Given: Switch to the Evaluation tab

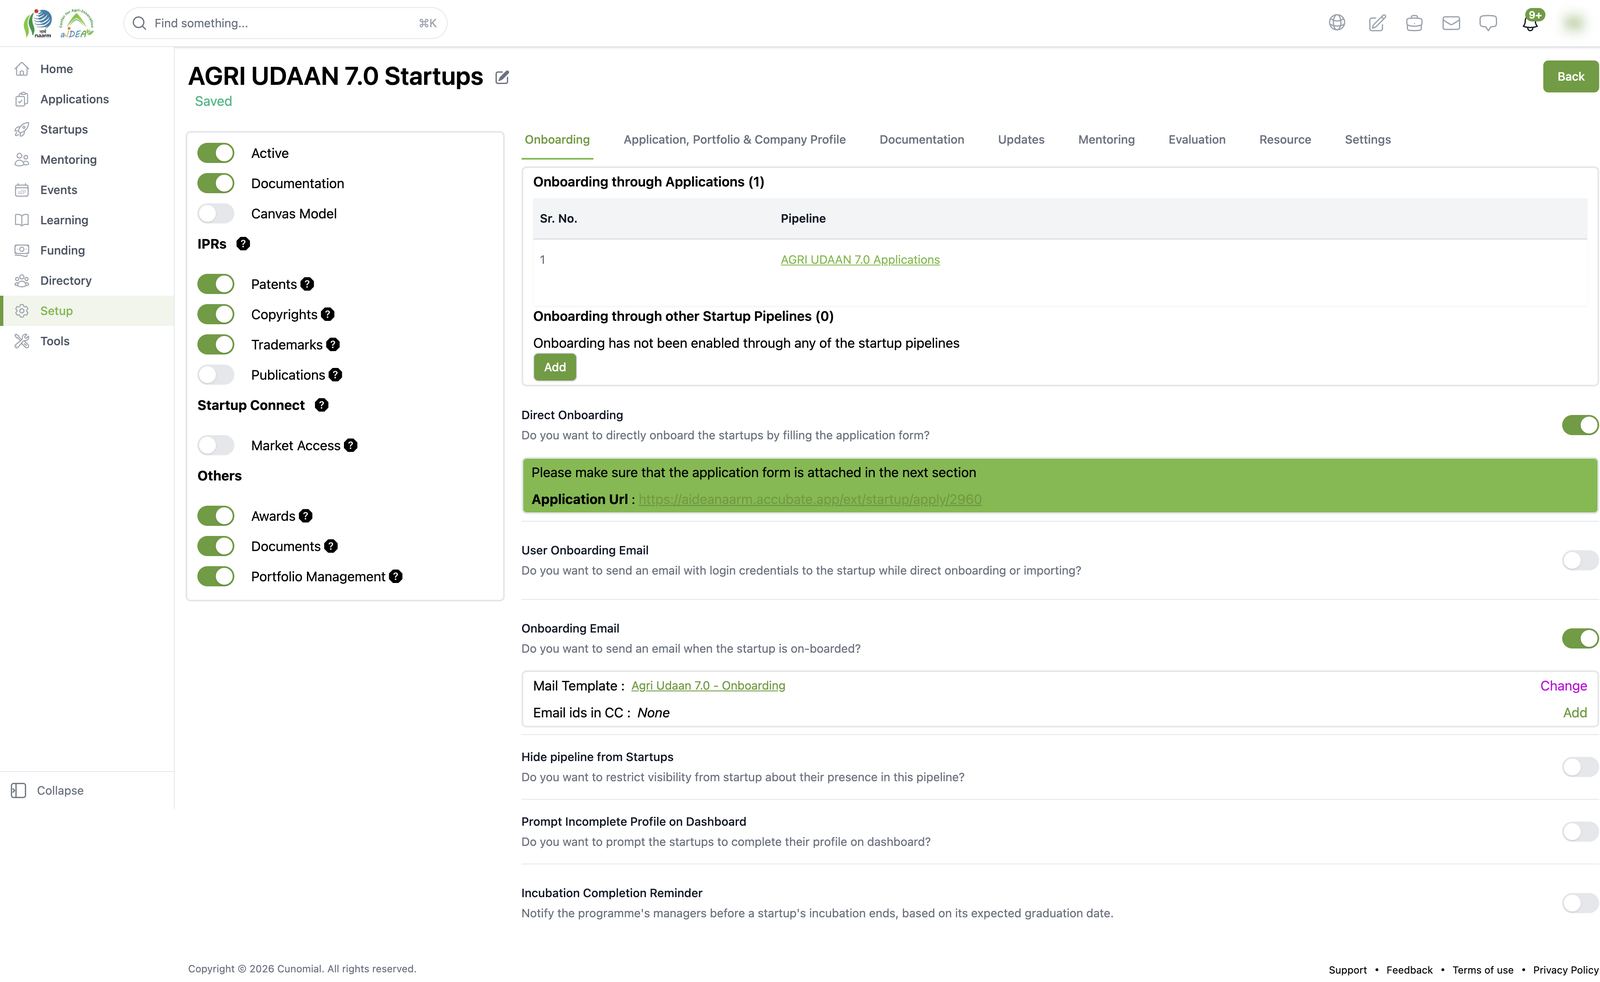Looking at the screenshot, I should click(x=1196, y=140).
